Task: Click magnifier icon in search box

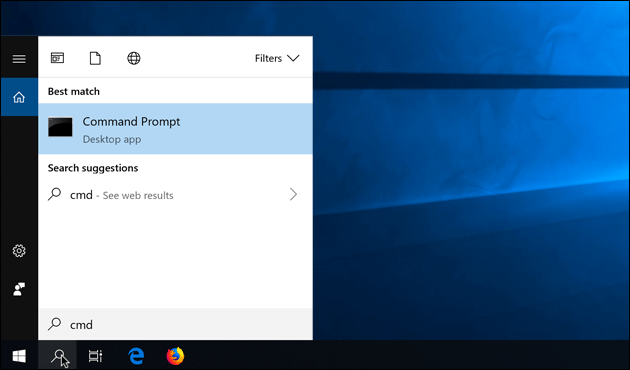Action: 54,324
